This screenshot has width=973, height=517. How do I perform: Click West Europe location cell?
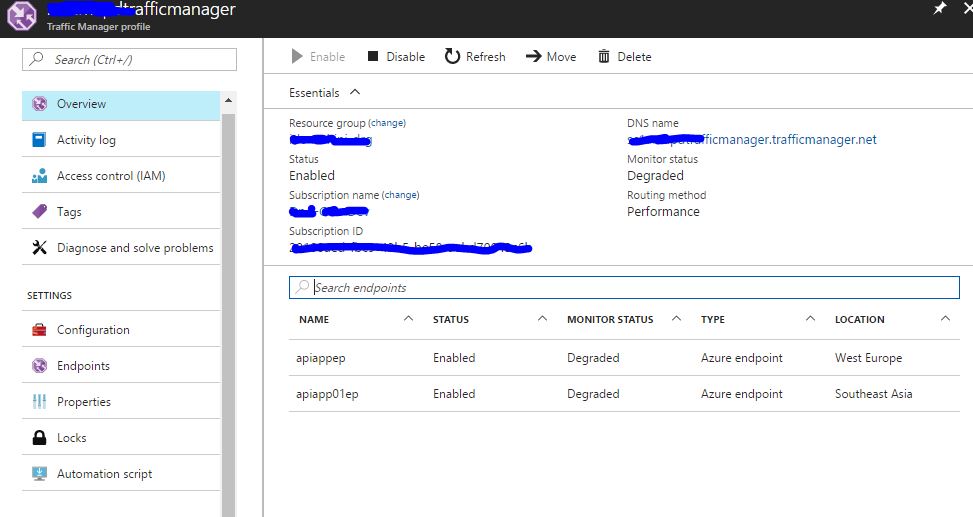[x=868, y=358]
